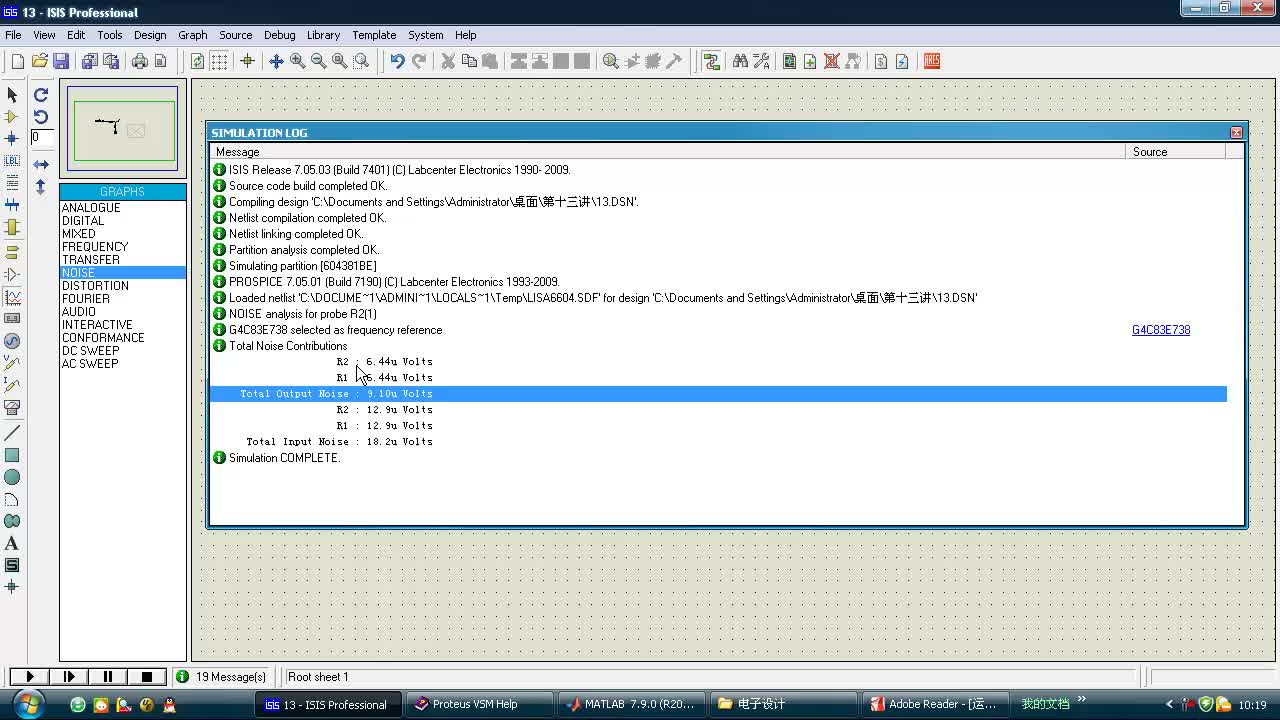Pick the 2D graphics box tool
The width and height of the screenshot is (1280, 720).
(12, 455)
